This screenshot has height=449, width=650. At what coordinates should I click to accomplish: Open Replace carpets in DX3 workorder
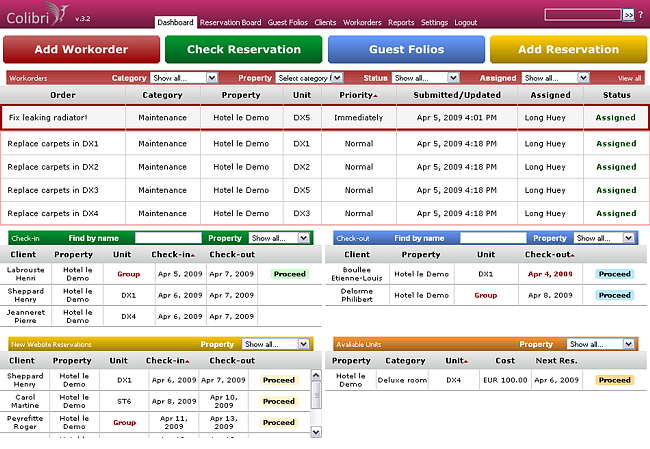pyautogui.click(x=325, y=190)
